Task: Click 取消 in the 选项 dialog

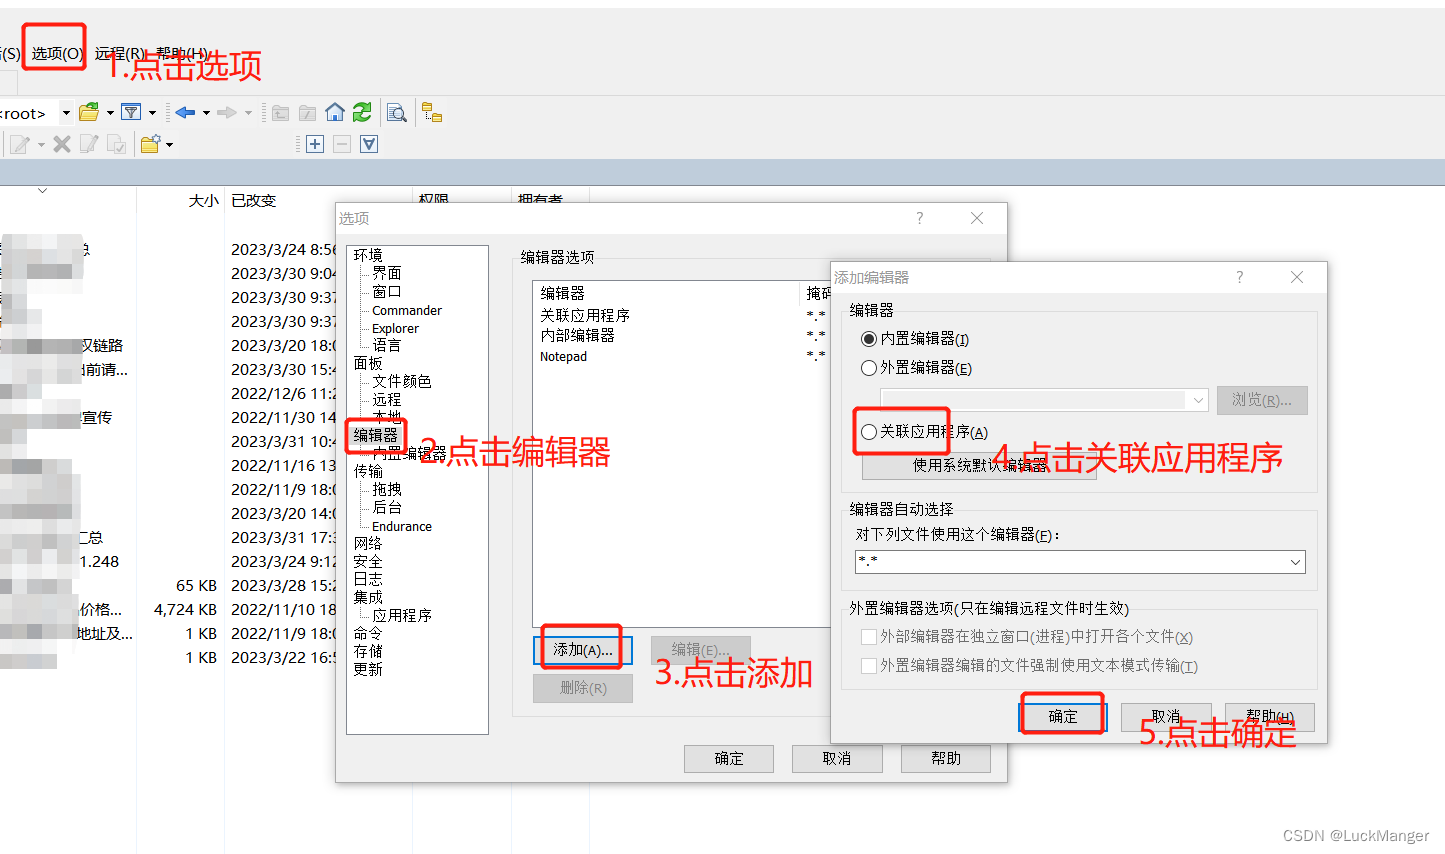Action: point(837,759)
